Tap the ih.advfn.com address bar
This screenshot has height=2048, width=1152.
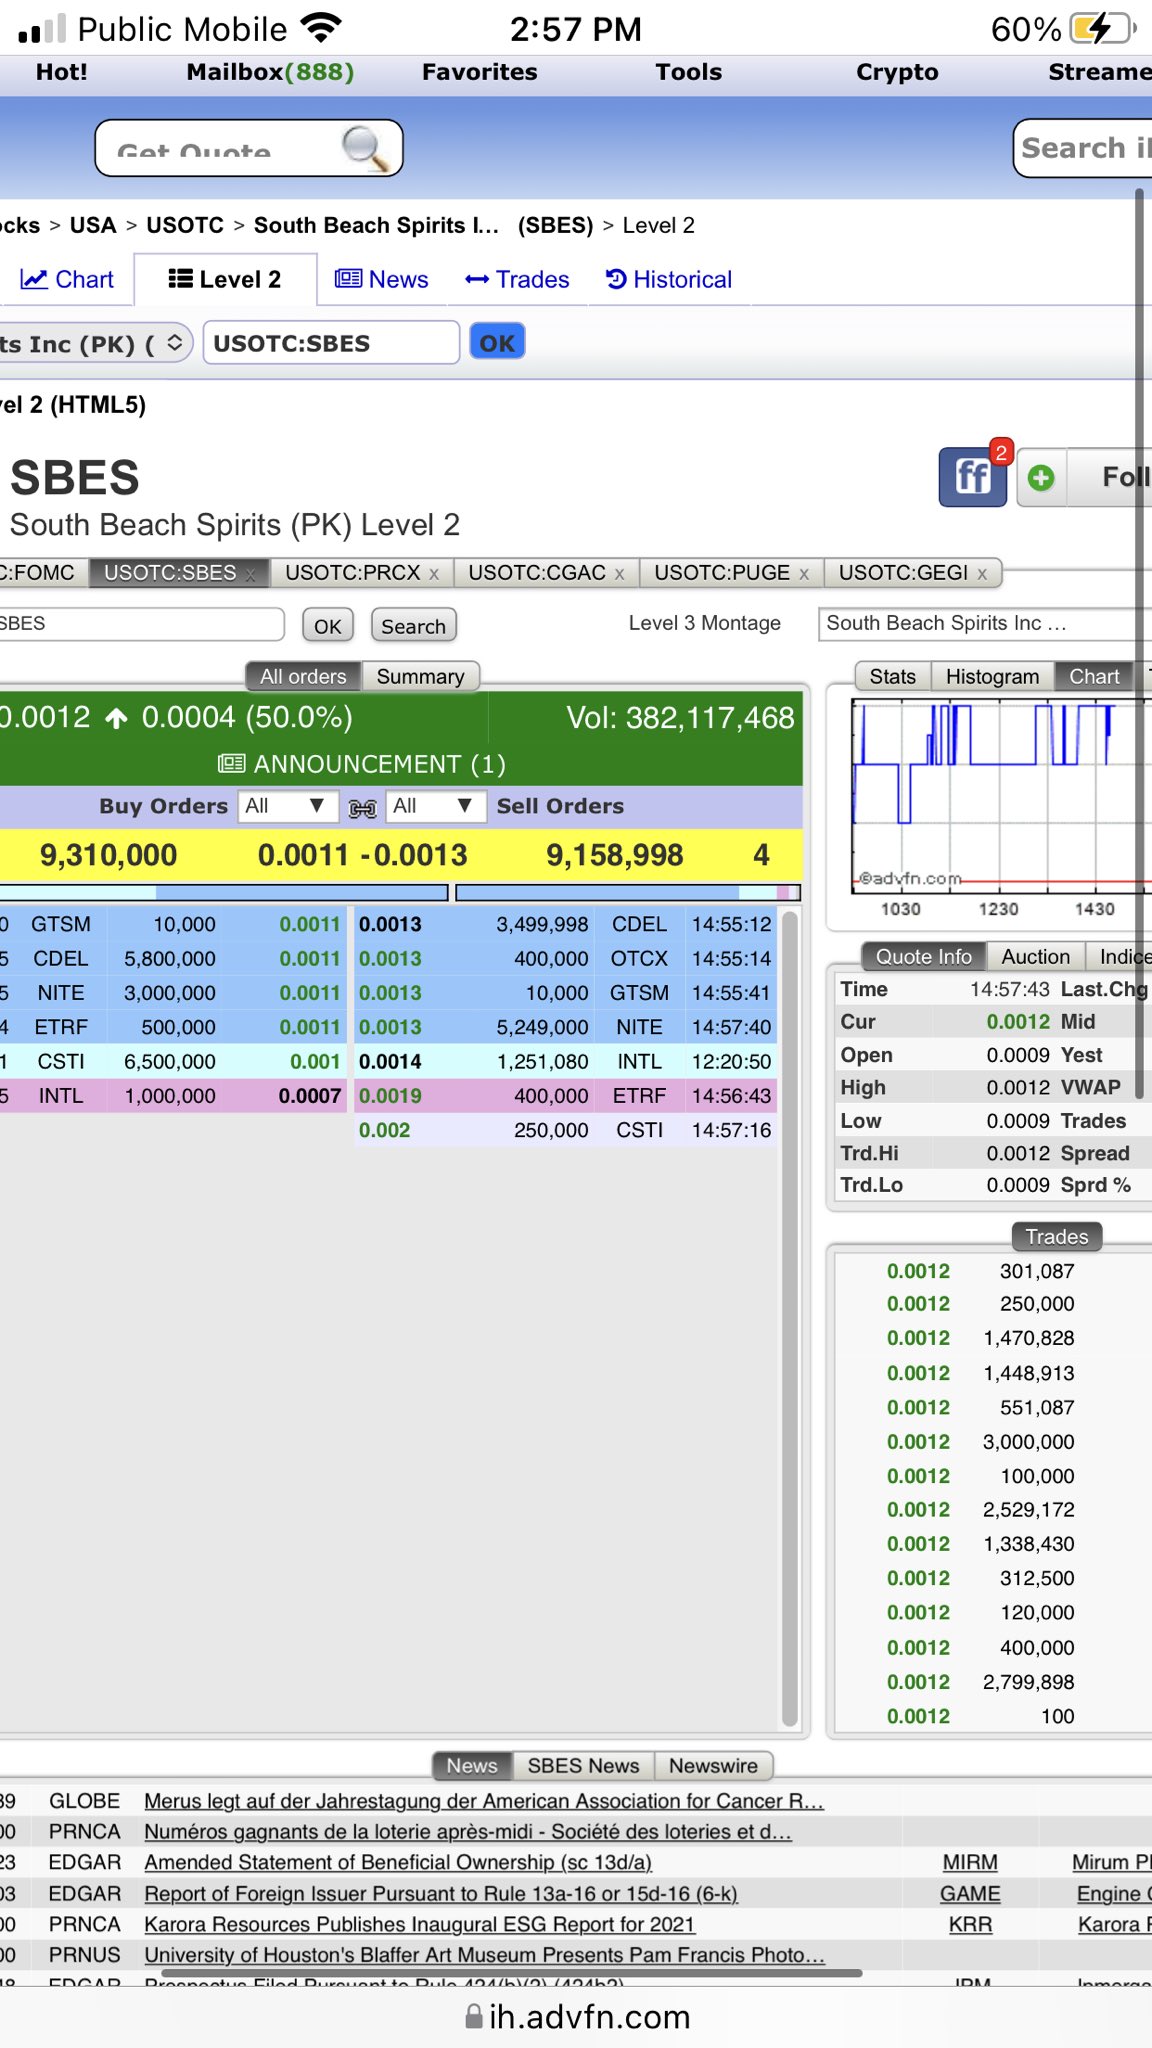577,2017
